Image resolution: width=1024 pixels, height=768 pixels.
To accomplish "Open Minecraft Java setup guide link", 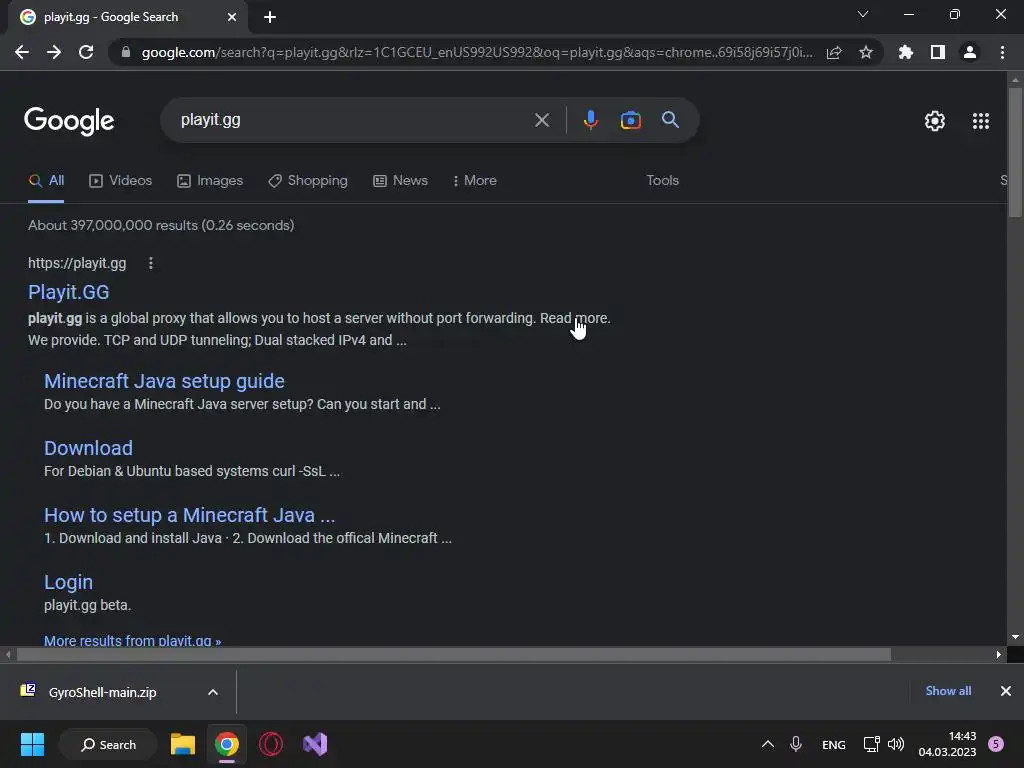I will point(164,381).
